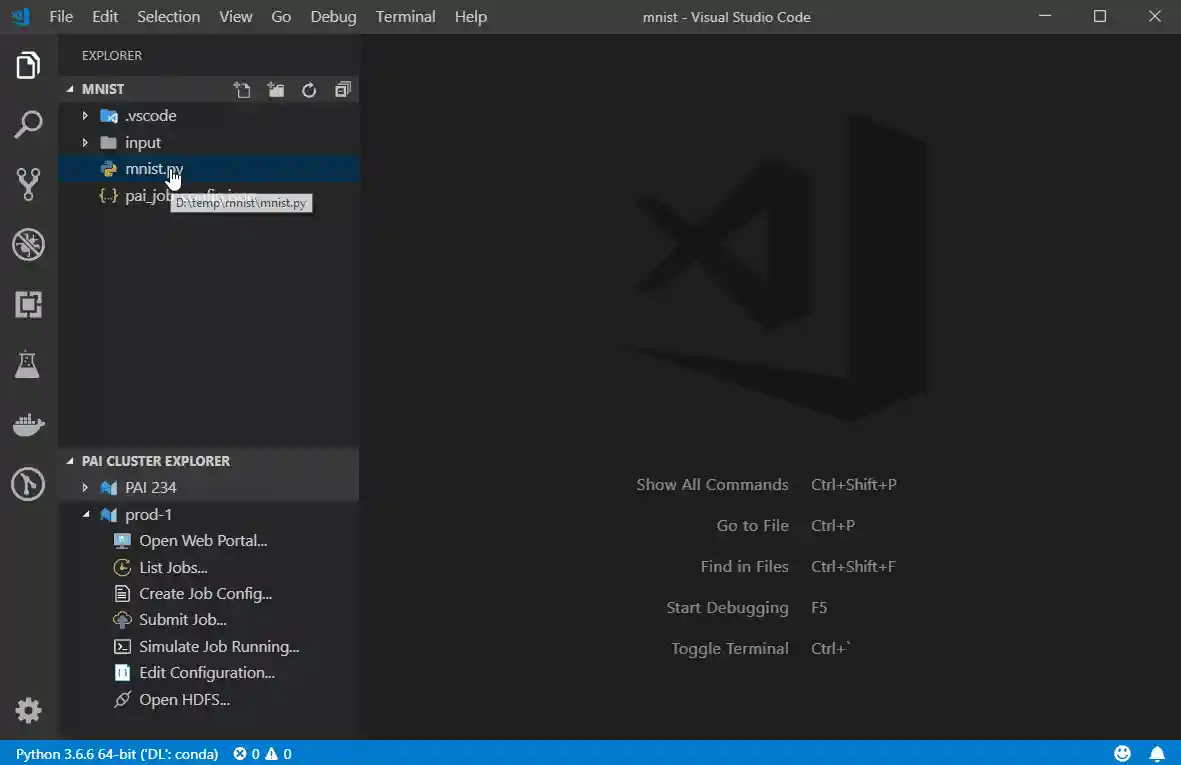Select Python 3.6.6 interpreter in status bar
This screenshot has width=1181, height=765.
pos(117,754)
